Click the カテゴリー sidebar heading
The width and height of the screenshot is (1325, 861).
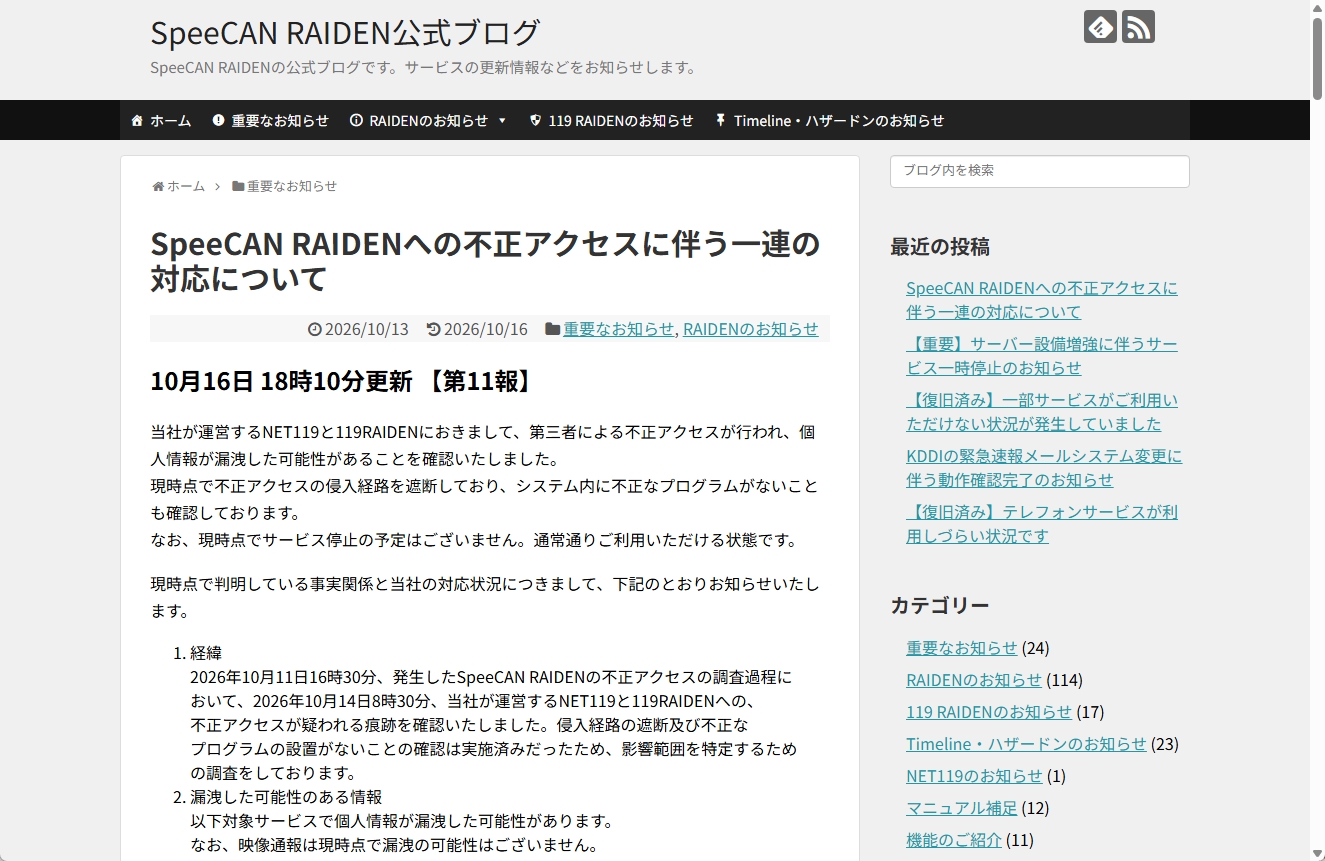tap(940, 605)
